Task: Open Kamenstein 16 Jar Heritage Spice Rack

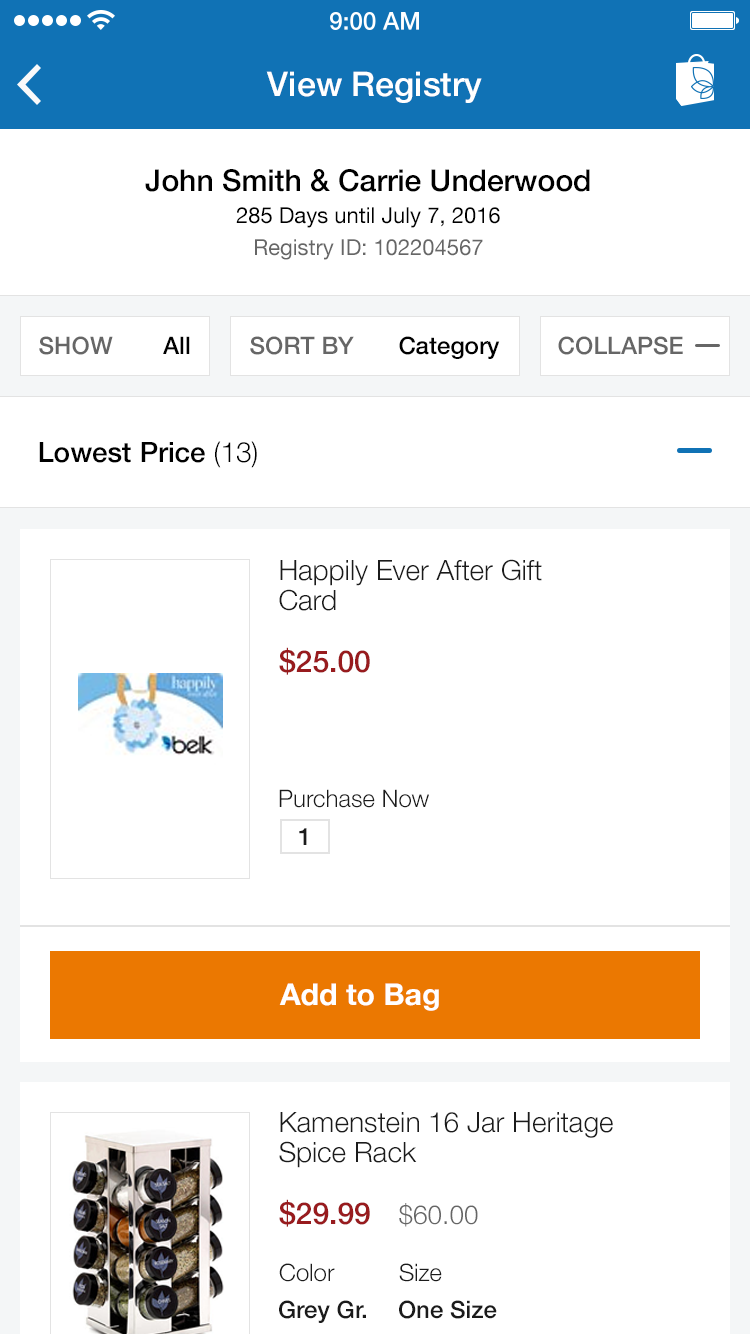Action: coord(445,1137)
